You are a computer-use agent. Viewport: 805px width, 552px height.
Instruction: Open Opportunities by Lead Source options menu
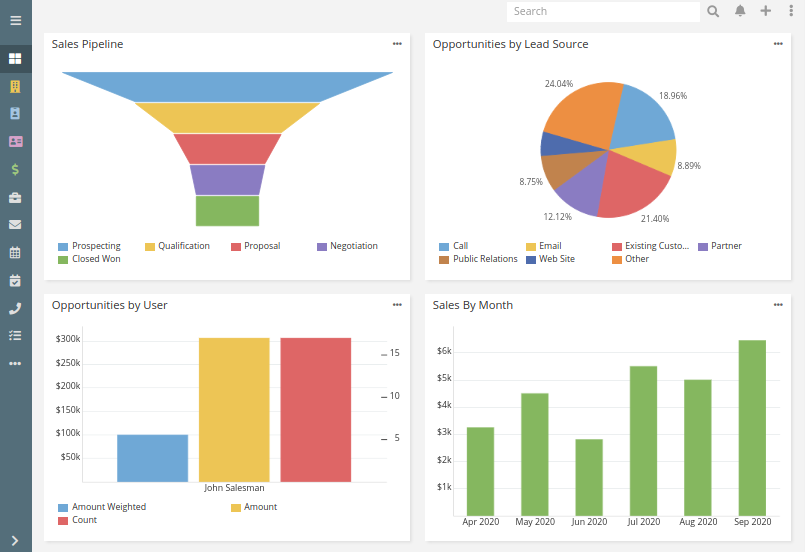778,44
